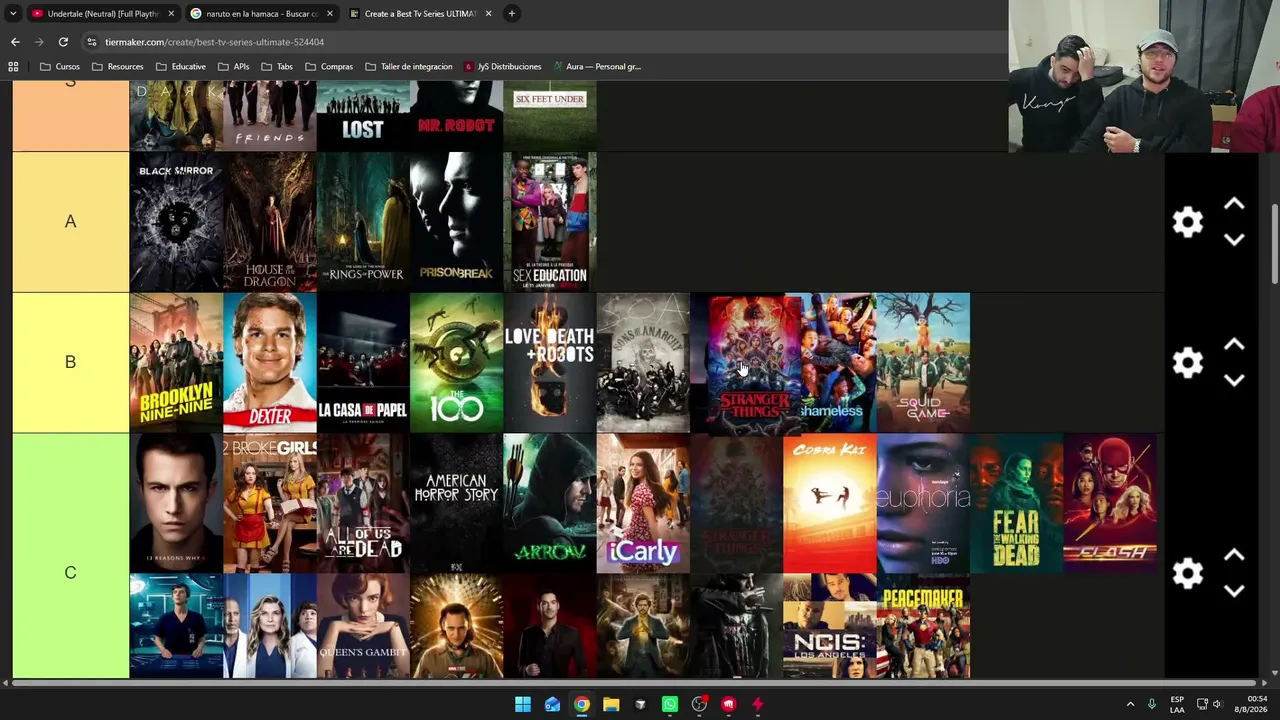
Task: Choose the Shameless poster
Action: pos(838,362)
